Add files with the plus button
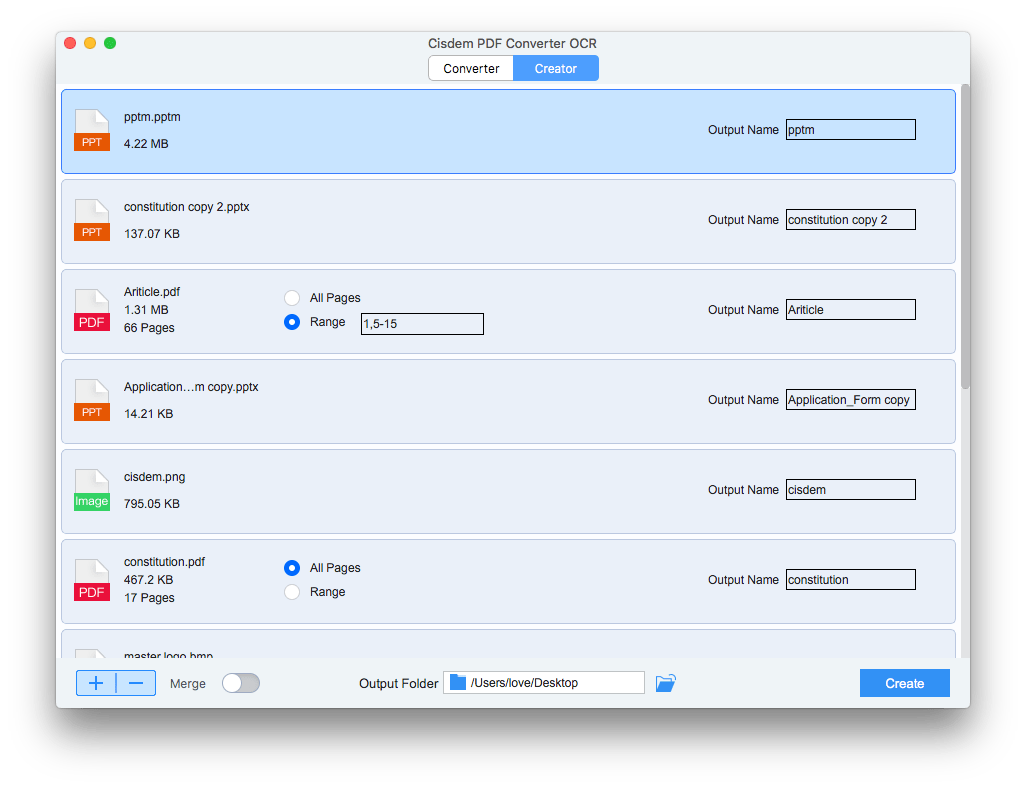Image resolution: width=1026 pixels, height=788 pixels. point(96,683)
